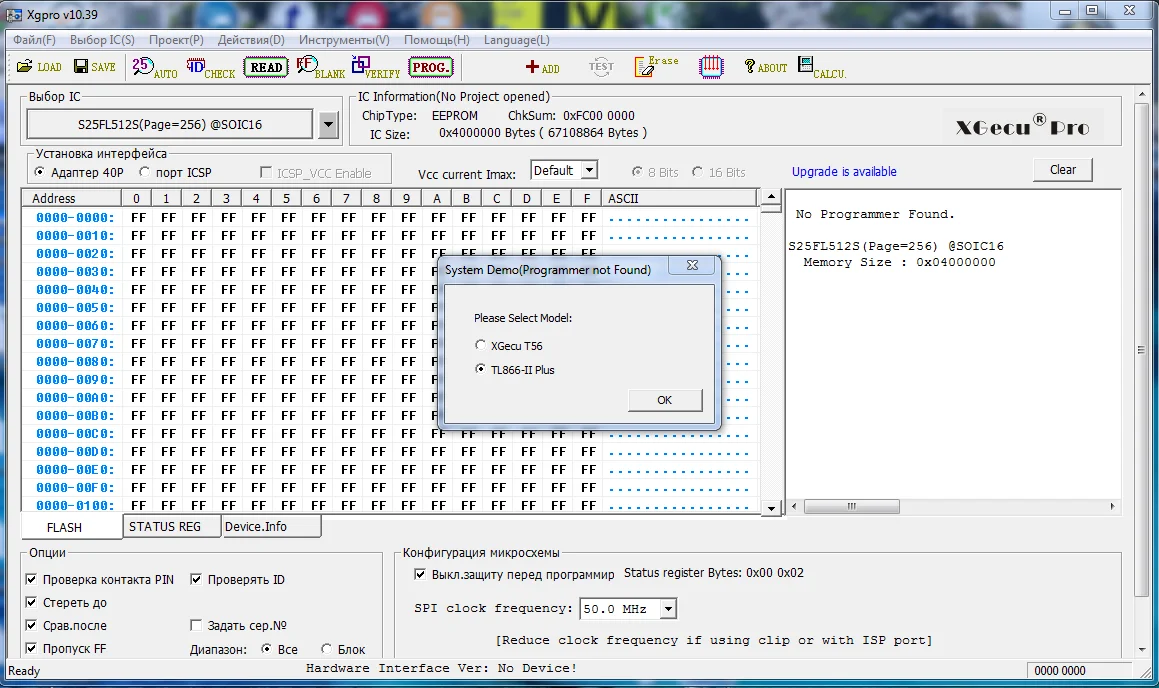
Task: Open the Помощь(H) menu
Action: coord(436,40)
